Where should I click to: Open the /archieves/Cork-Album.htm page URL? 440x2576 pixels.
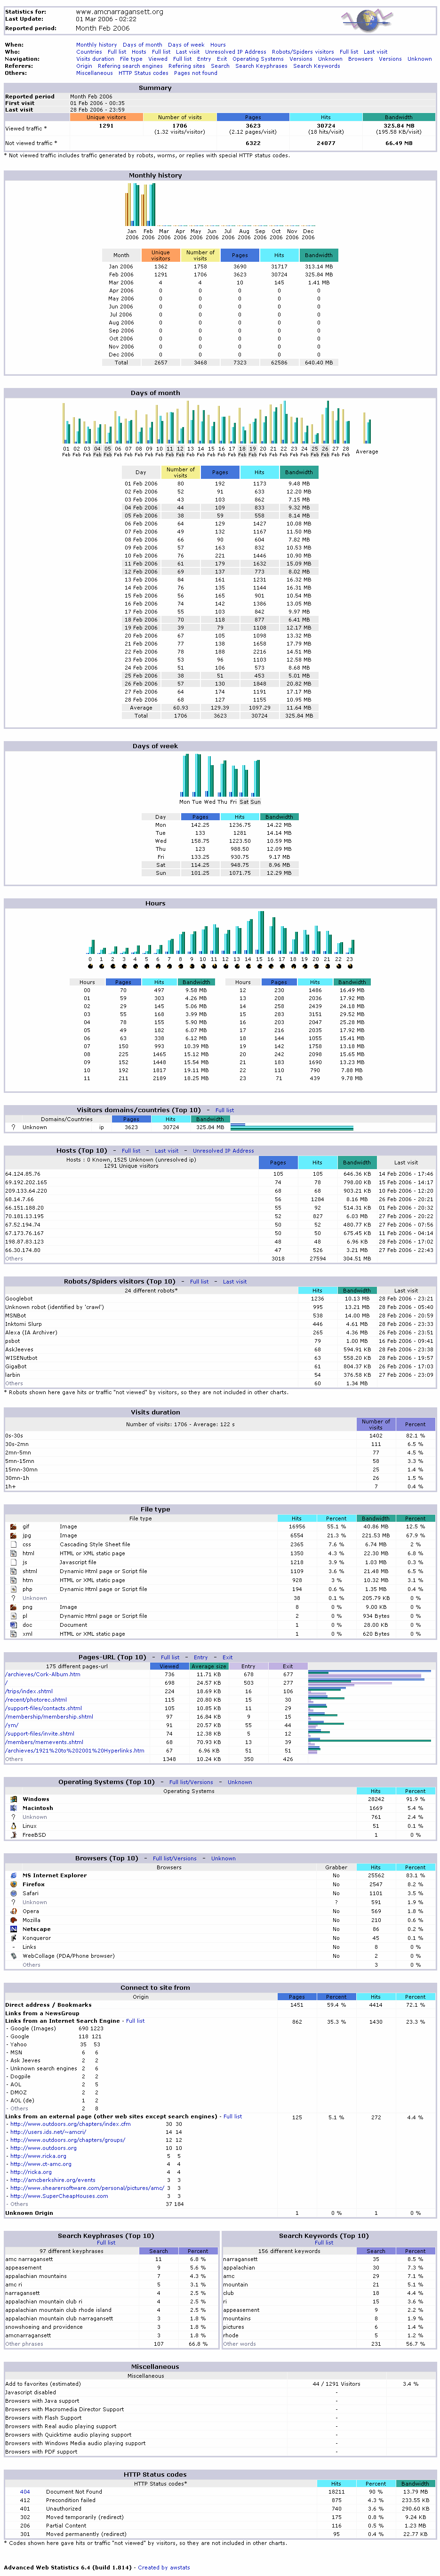tap(42, 1674)
